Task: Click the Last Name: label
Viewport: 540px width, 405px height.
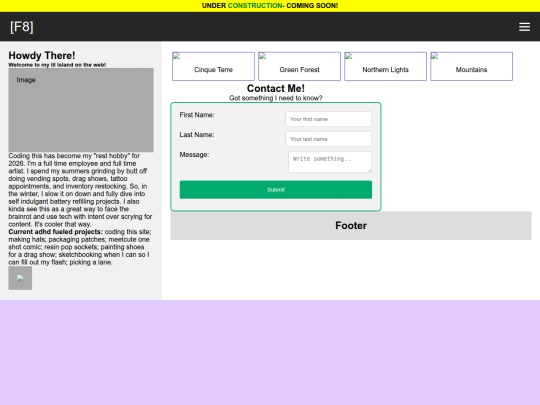Action: 197,135
